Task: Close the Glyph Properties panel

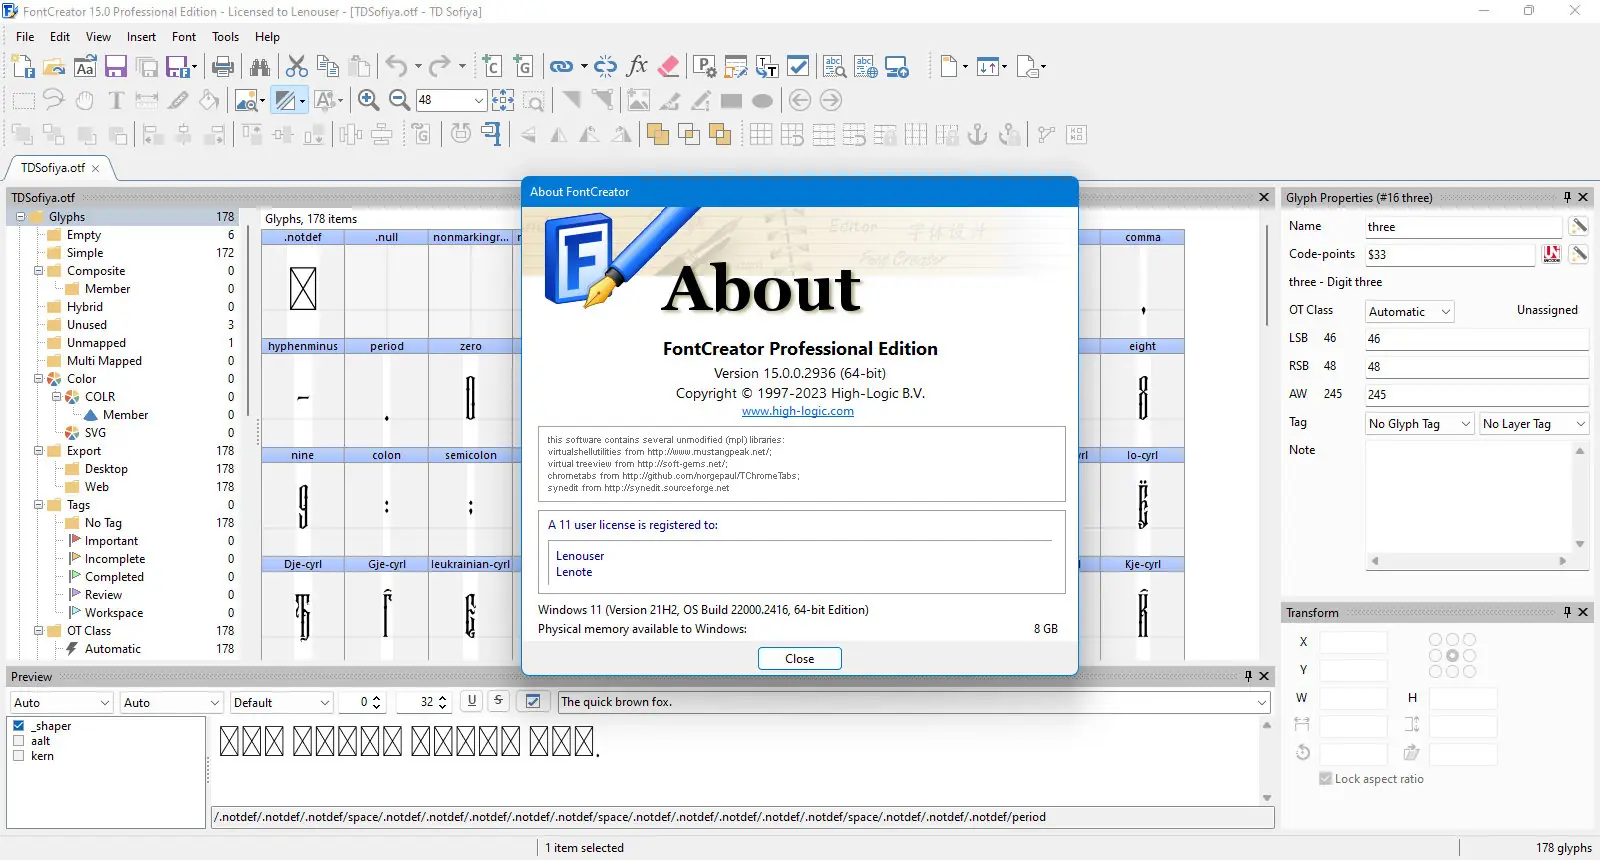Action: [x=1583, y=198]
